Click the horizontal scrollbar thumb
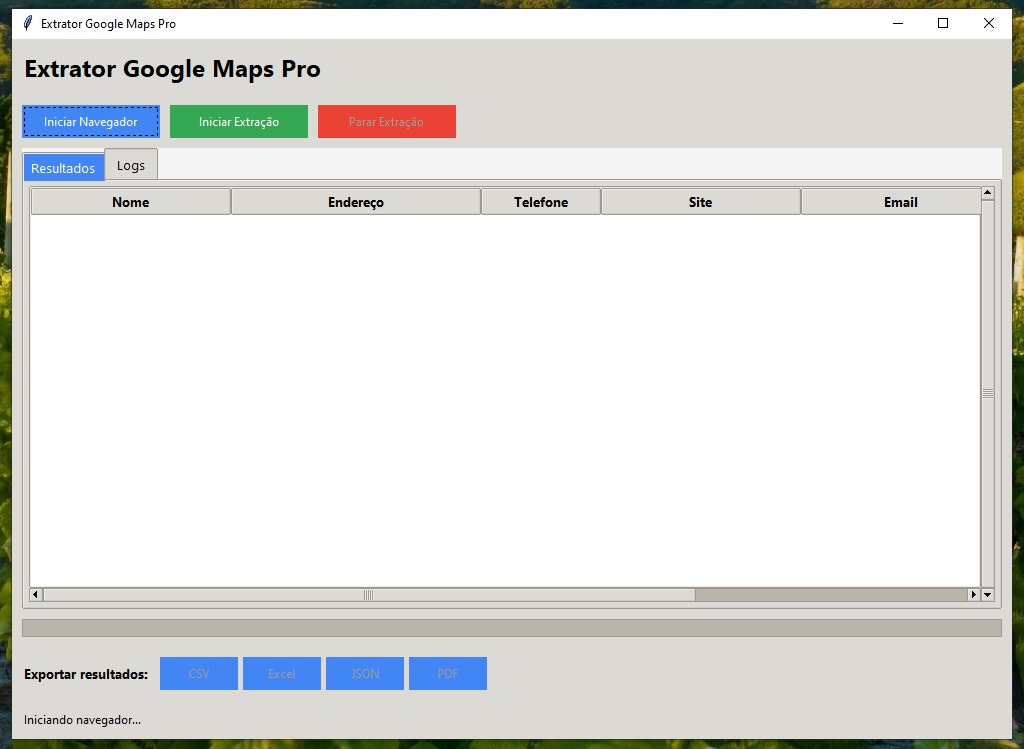The height and width of the screenshot is (749, 1024). click(369, 595)
